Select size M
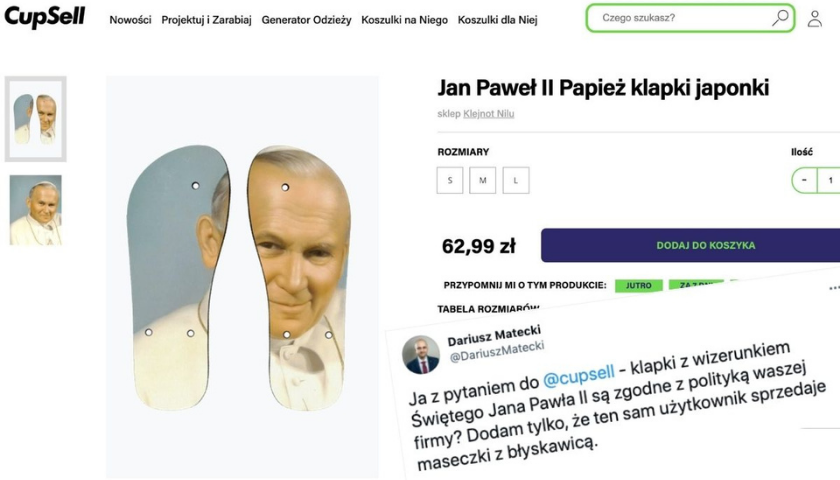The image size is (840, 480). coord(483,181)
